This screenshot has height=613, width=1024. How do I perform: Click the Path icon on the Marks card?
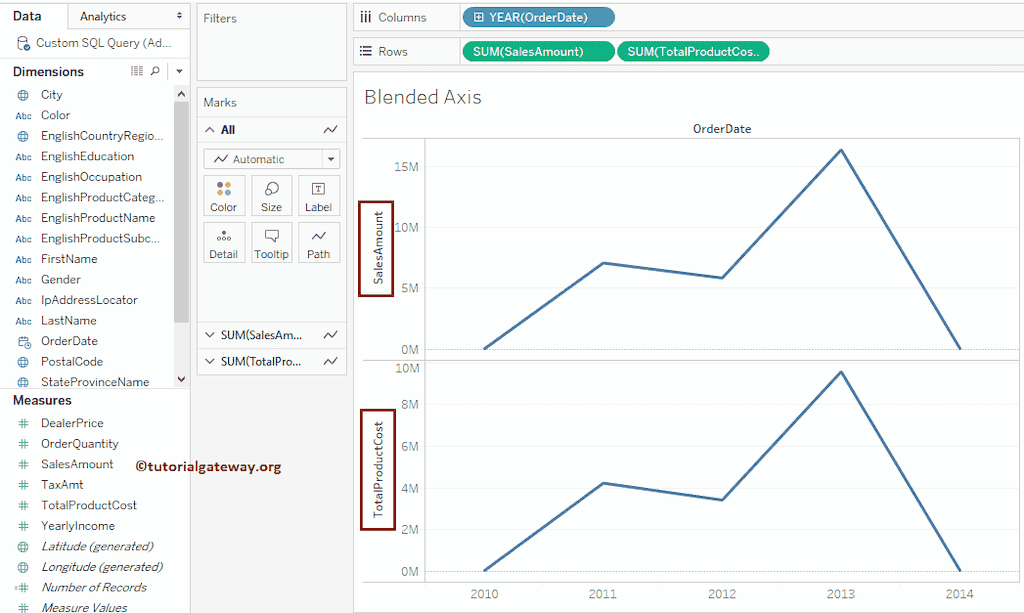point(318,242)
